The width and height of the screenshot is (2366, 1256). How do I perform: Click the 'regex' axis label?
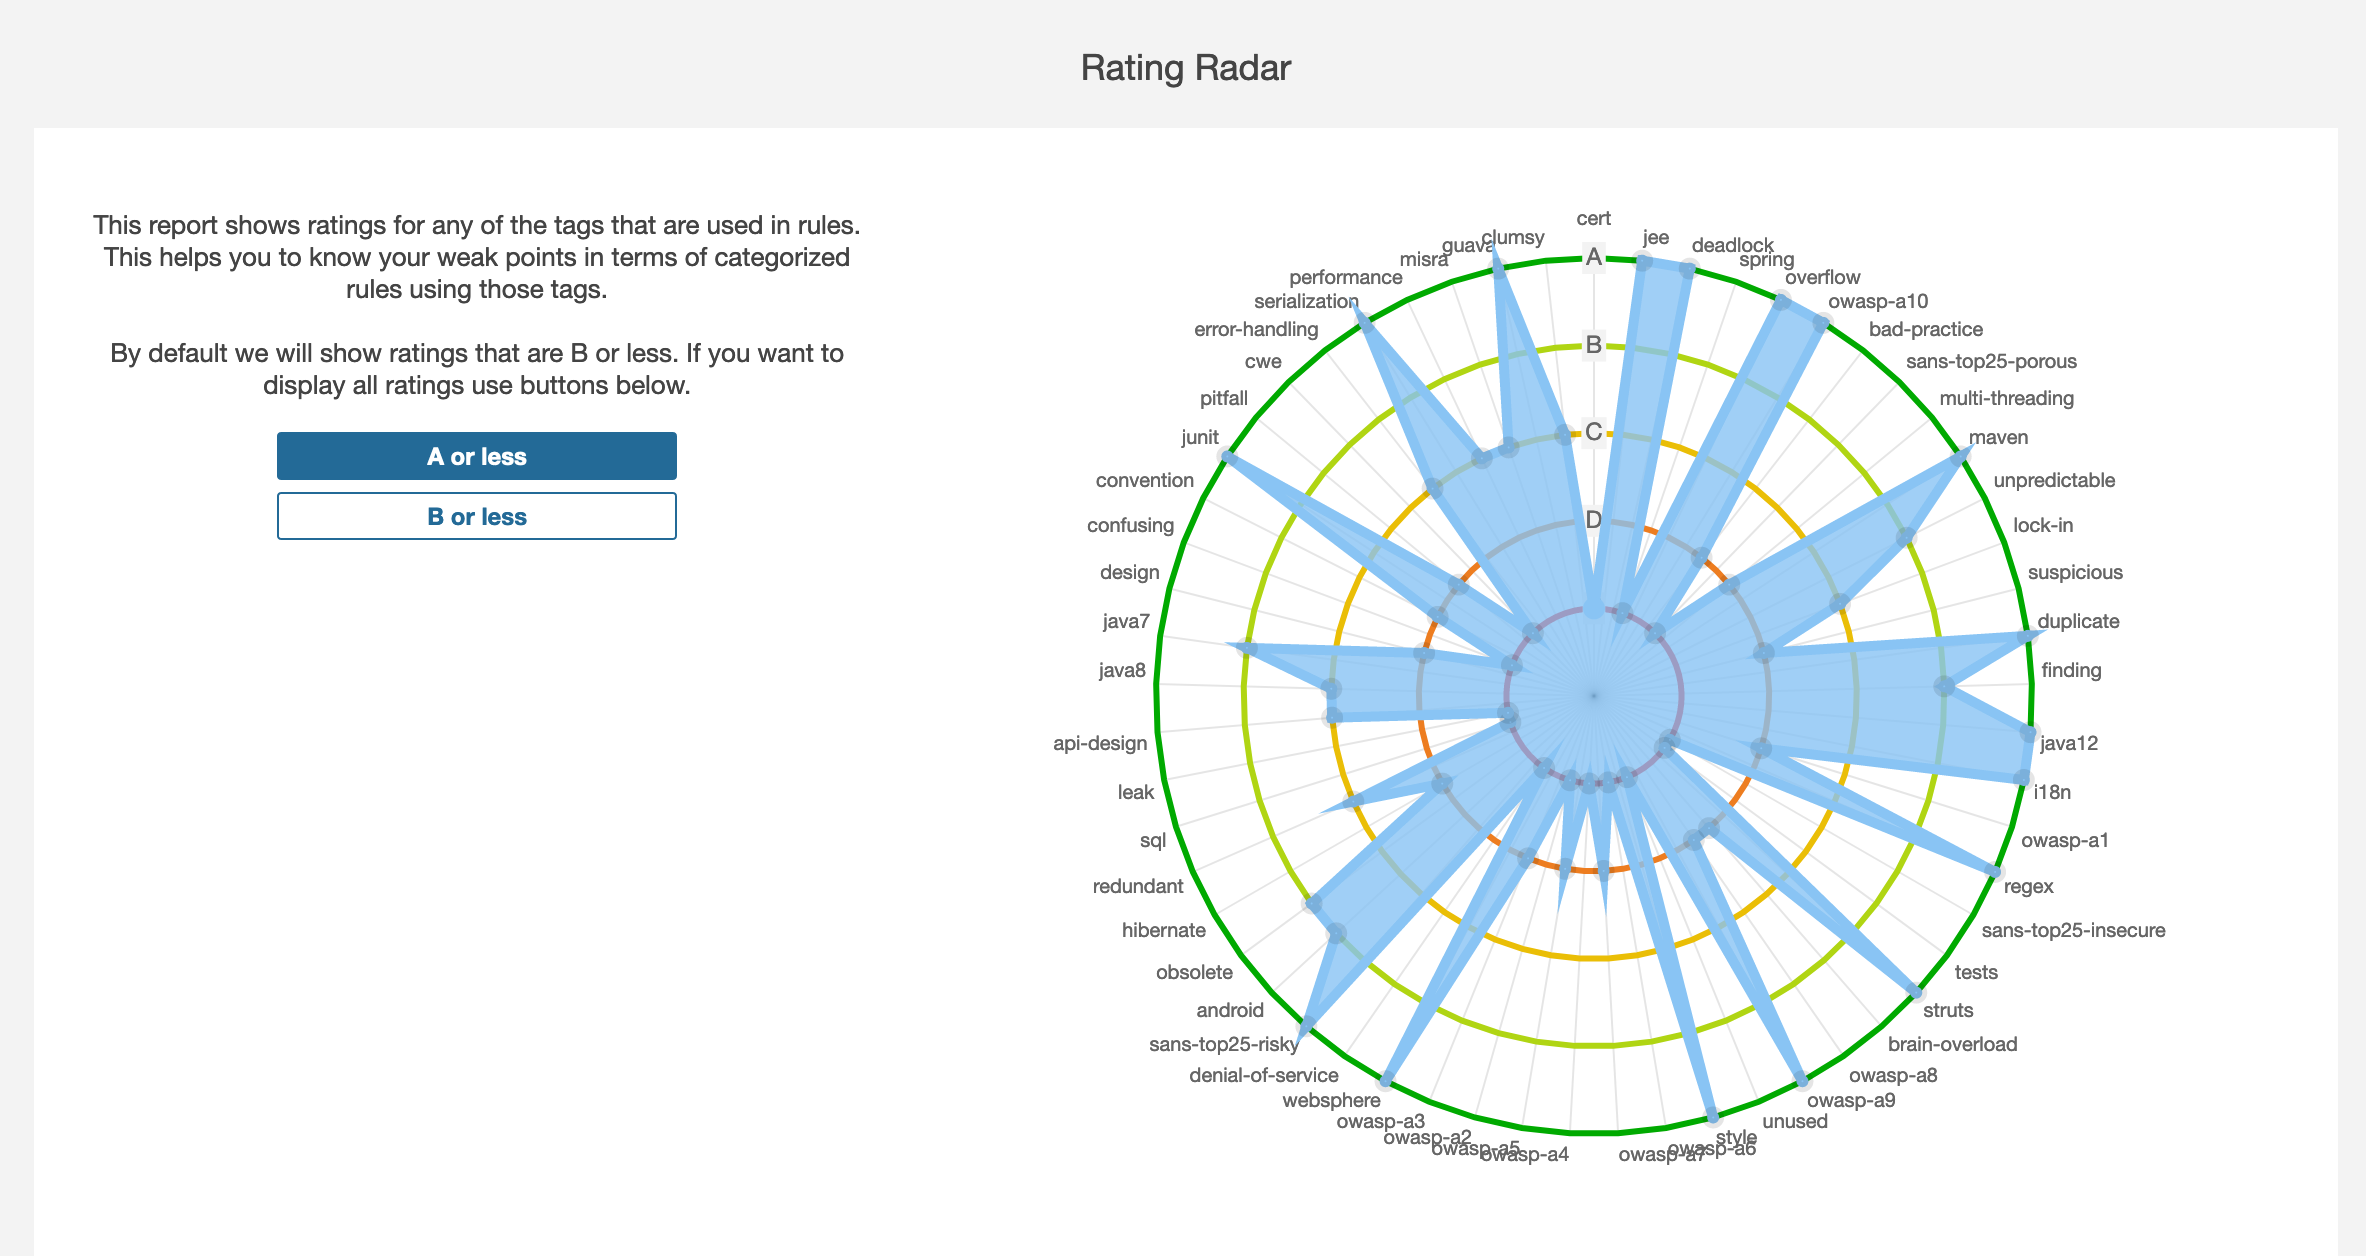tap(2029, 886)
